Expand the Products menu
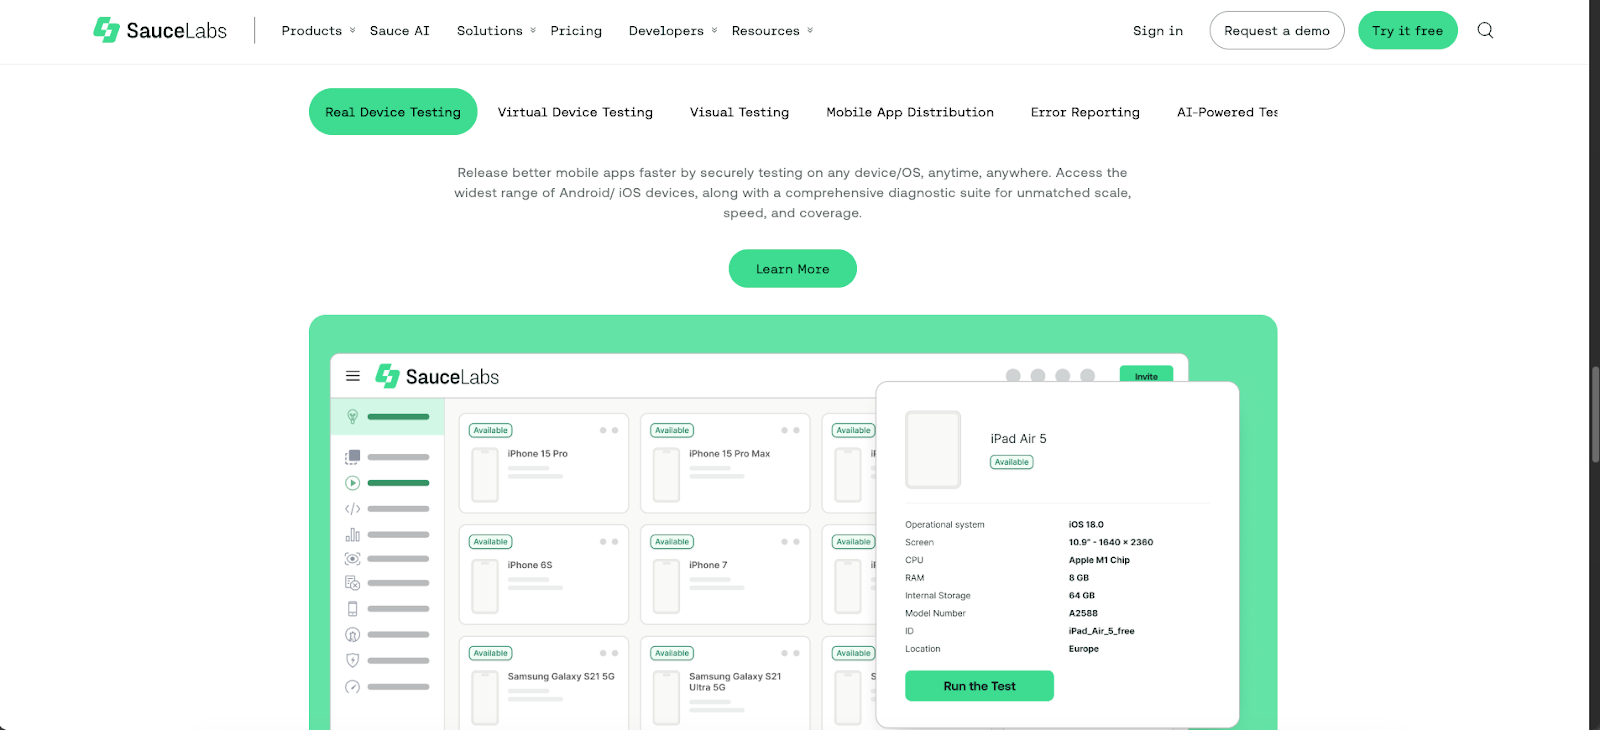Image resolution: width=1600 pixels, height=730 pixels. 318,31
